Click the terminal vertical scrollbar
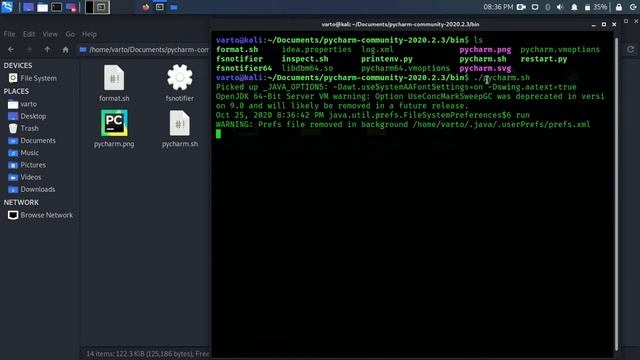Viewport: 640px width, 360px height. click(x=616, y=194)
